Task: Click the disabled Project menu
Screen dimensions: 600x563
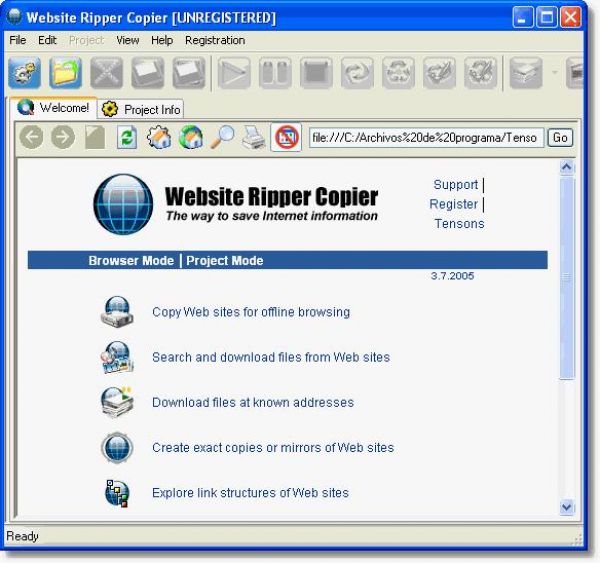Action: tap(86, 40)
